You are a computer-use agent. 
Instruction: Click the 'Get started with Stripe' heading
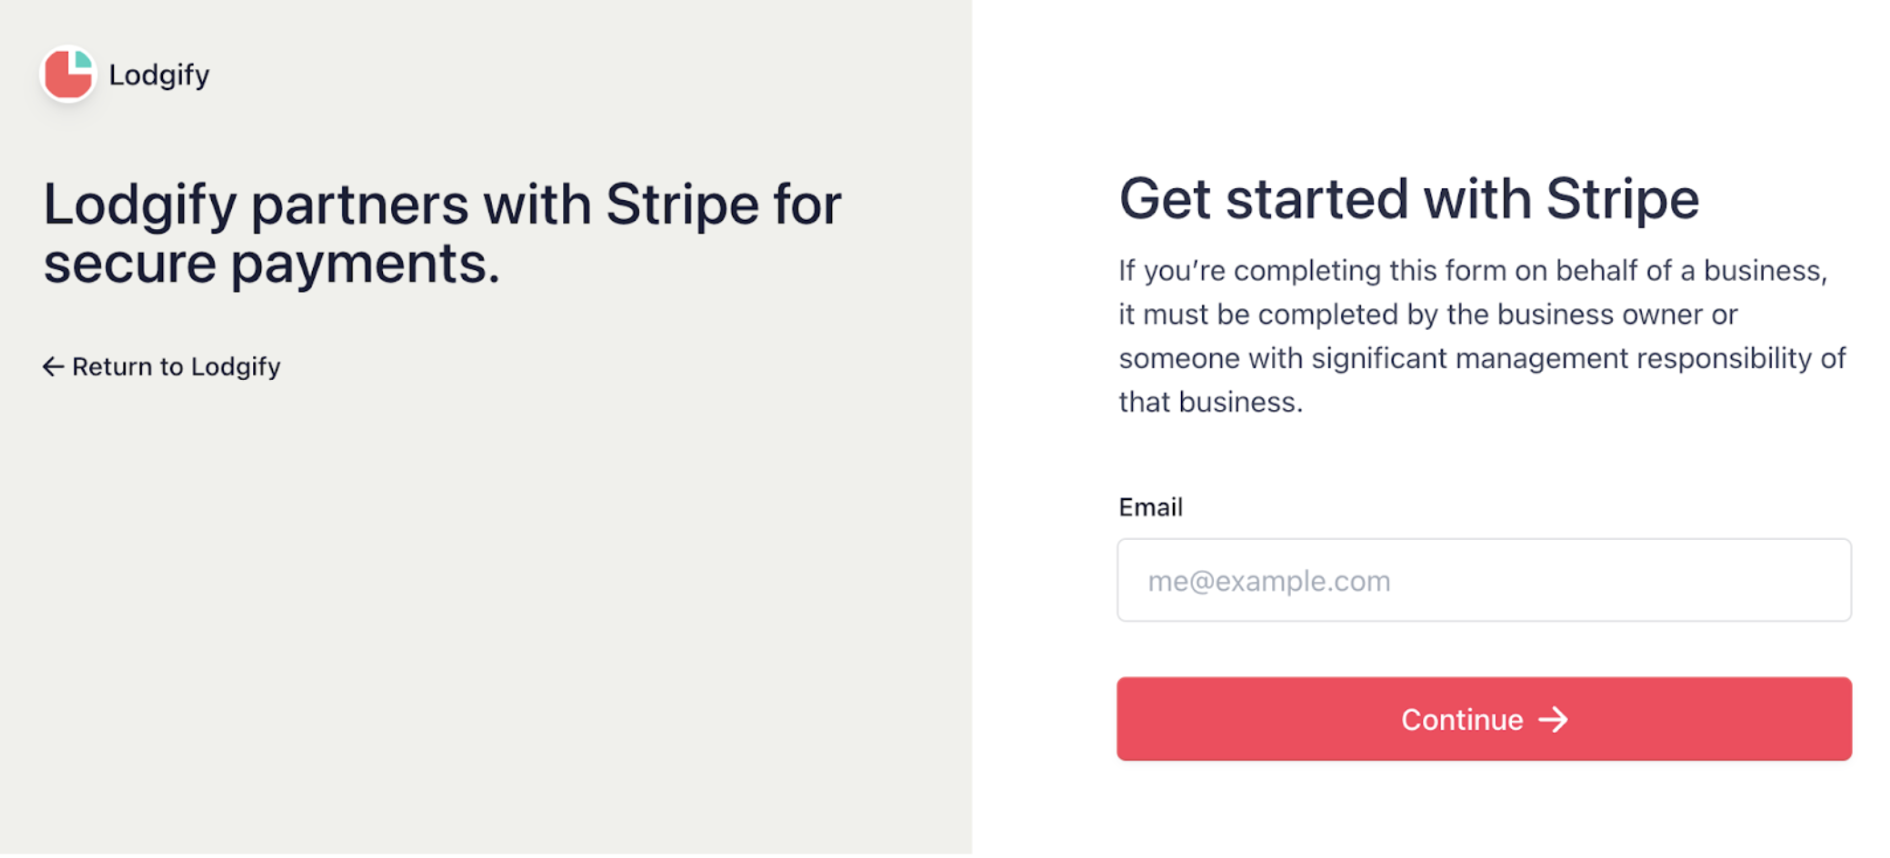(x=1408, y=198)
